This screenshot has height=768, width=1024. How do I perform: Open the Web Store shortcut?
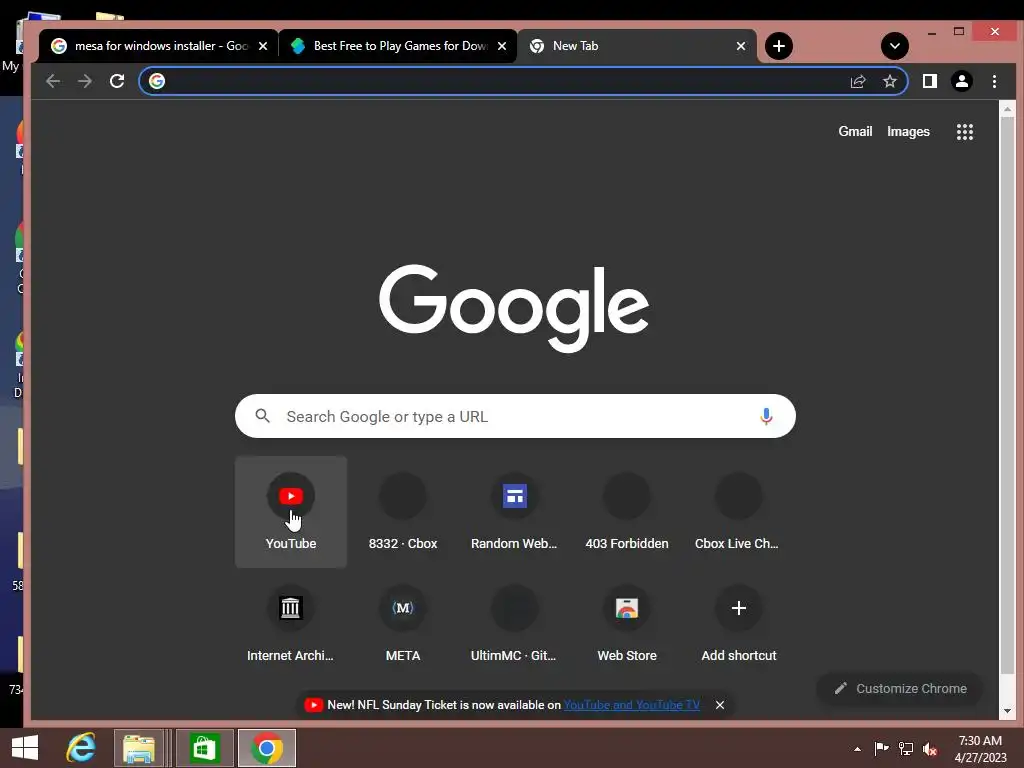[627, 624]
